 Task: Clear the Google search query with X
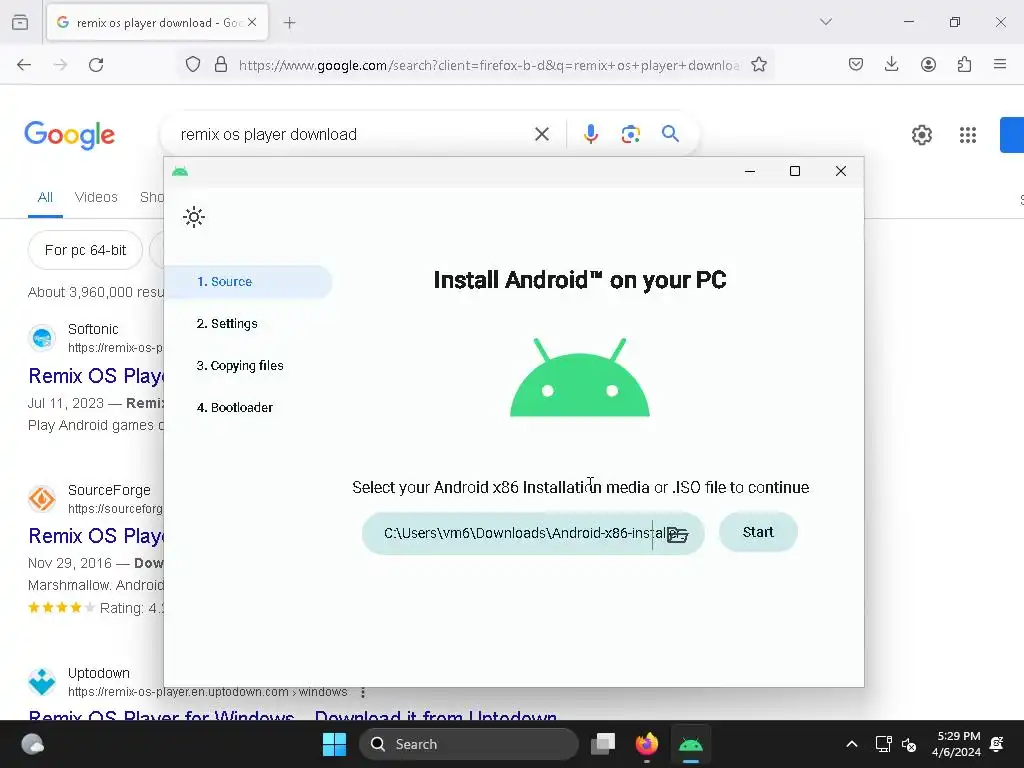541,135
